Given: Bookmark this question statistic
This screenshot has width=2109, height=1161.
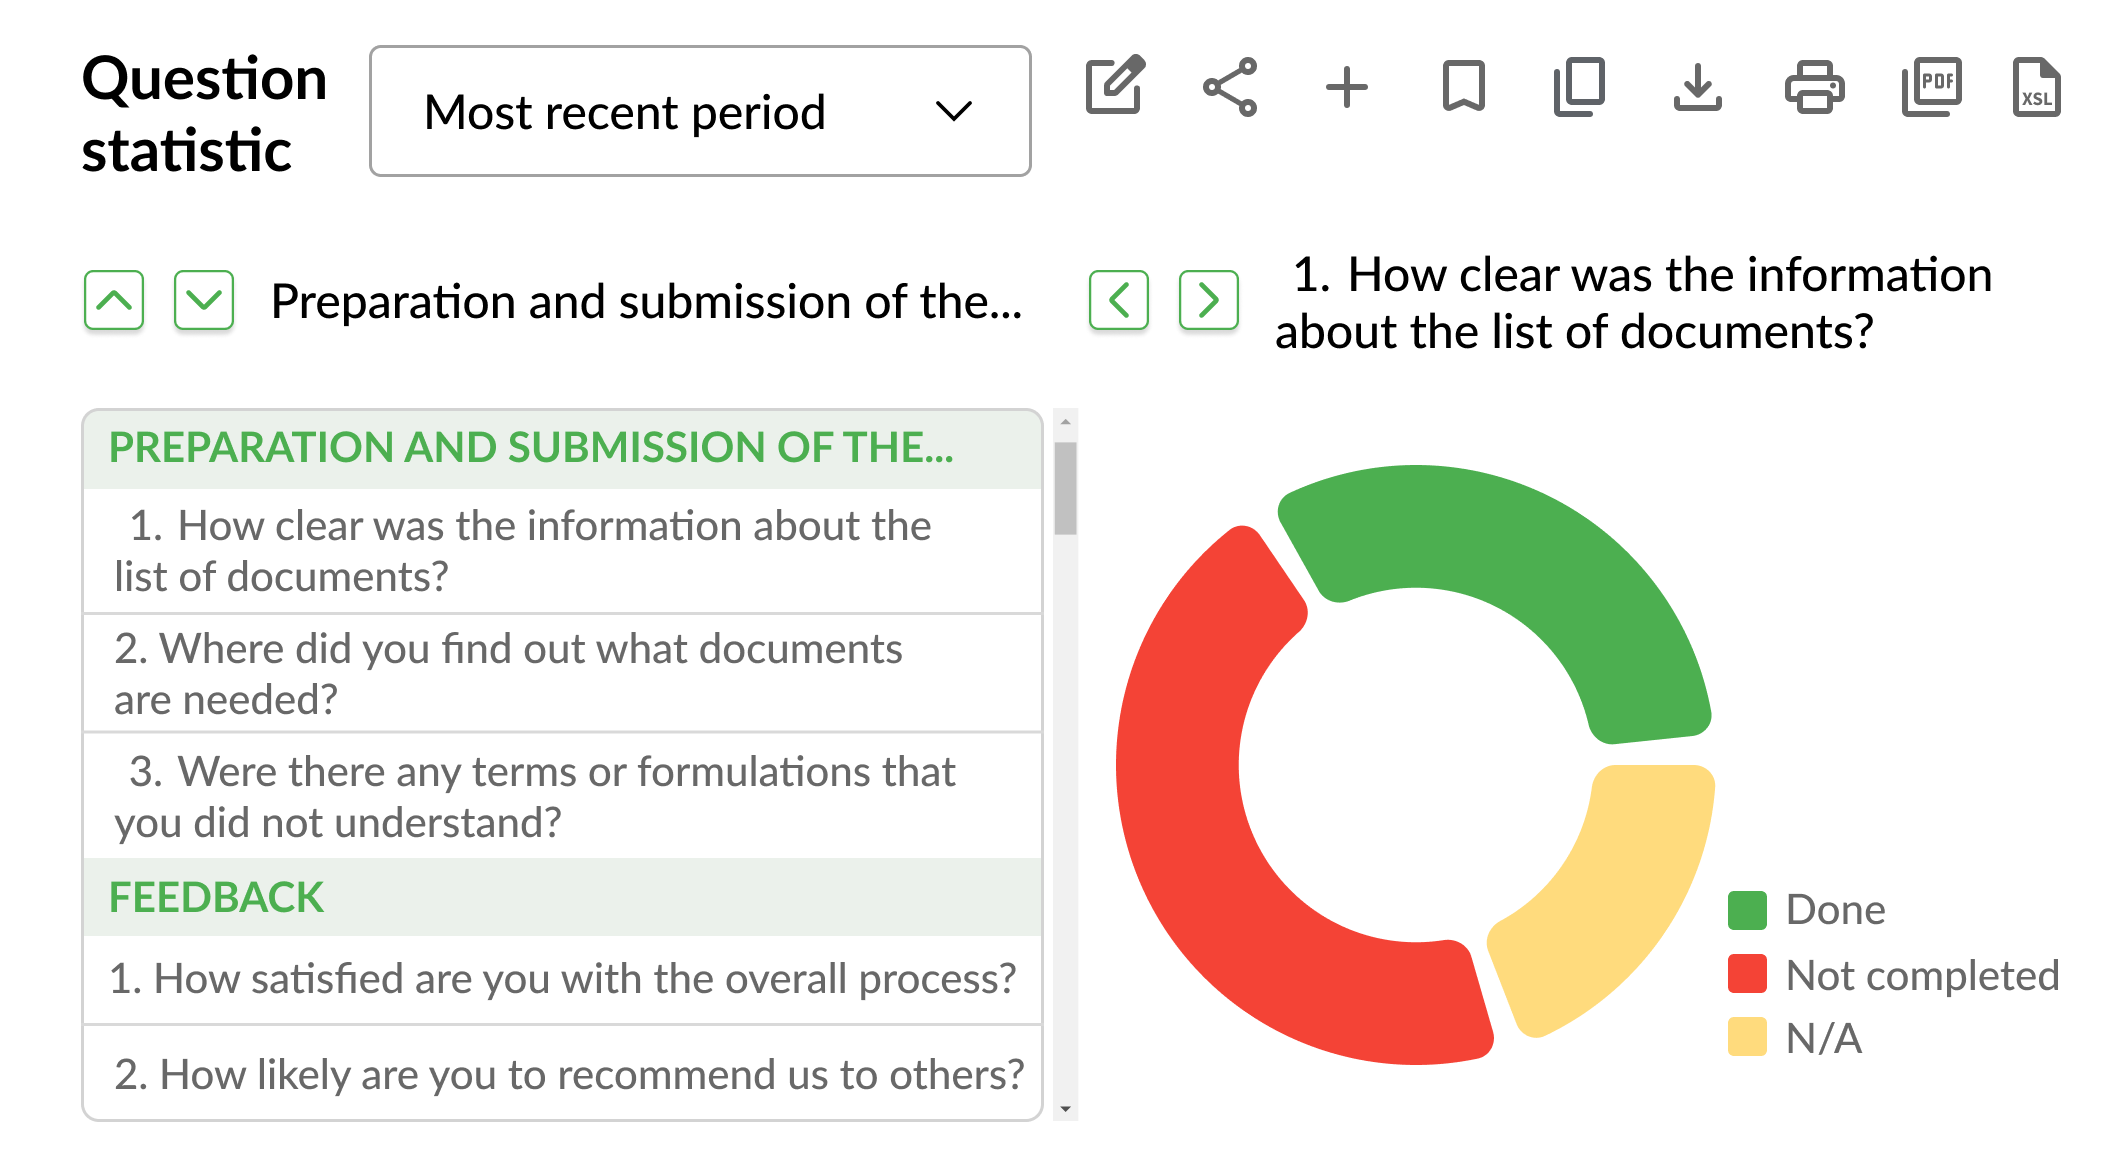Looking at the screenshot, I should (x=1463, y=87).
